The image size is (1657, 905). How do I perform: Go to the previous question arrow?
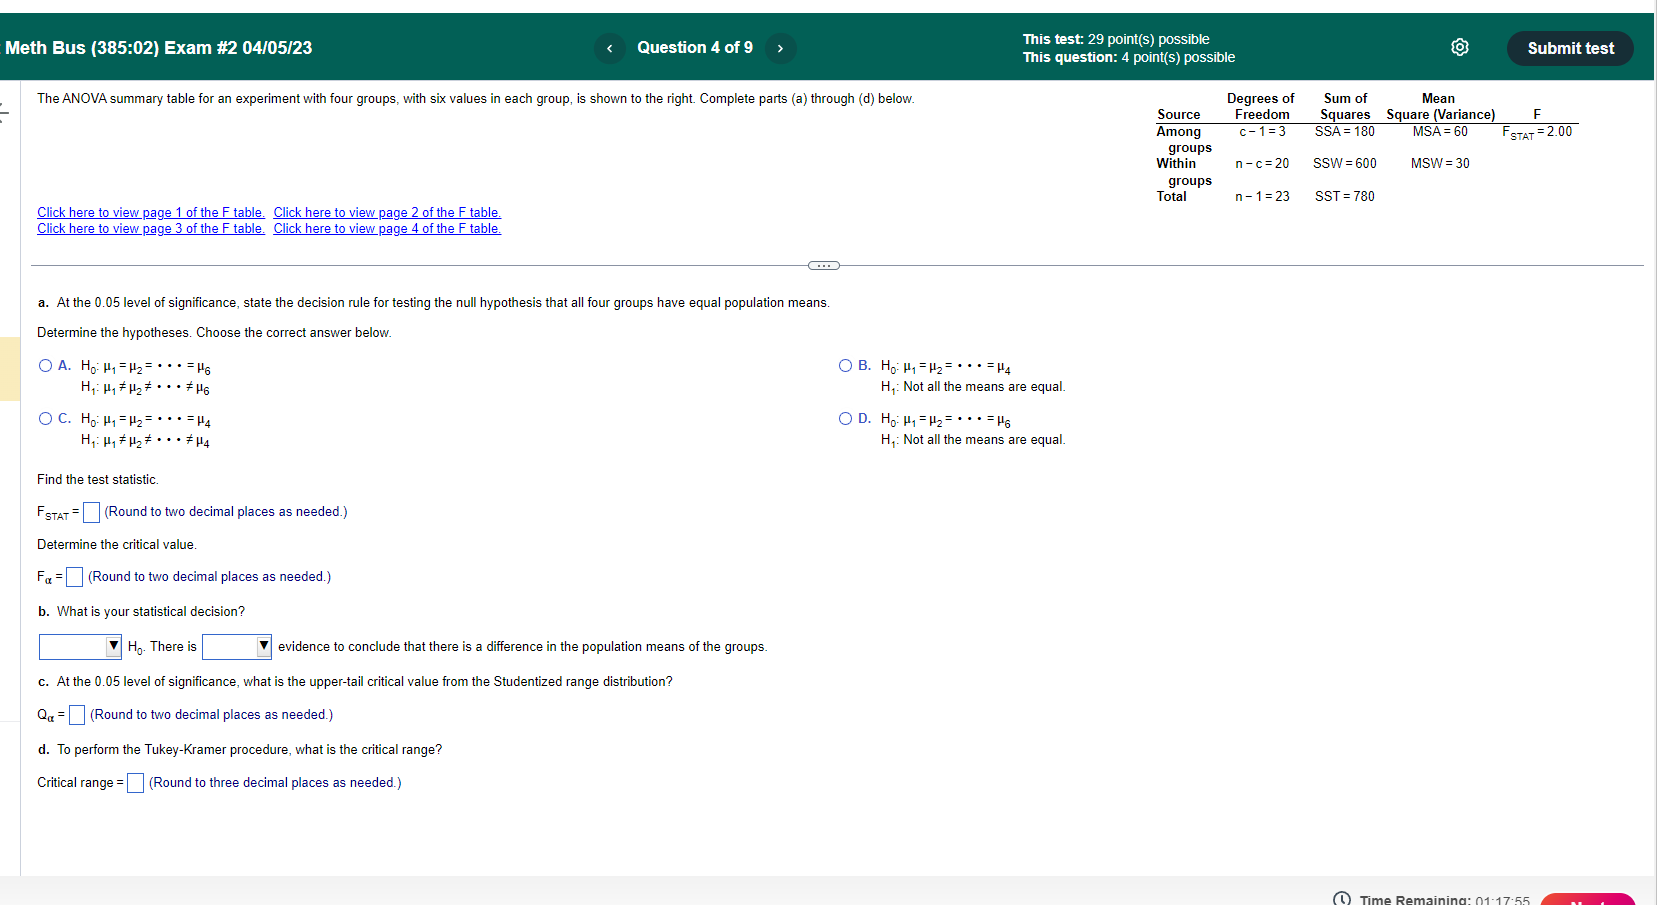(x=609, y=48)
